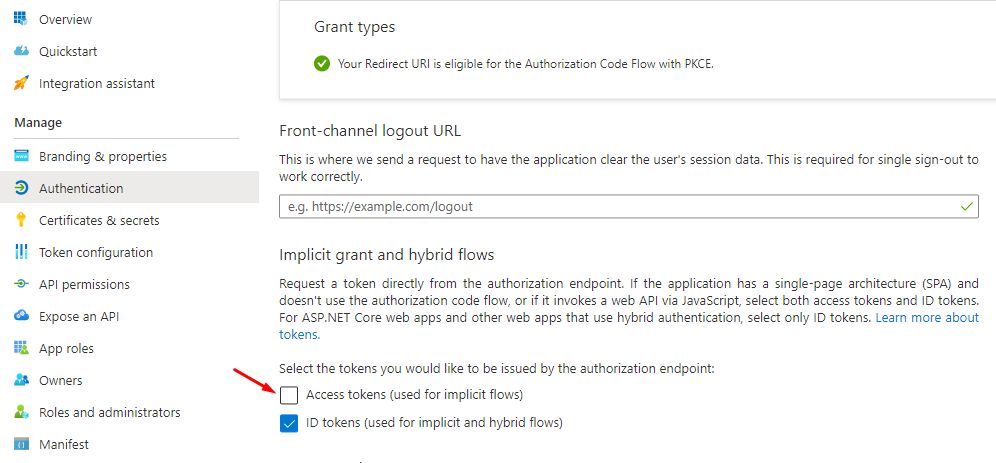Click the Branding & properties icon
This screenshot has height=463, width=996.
21,157
